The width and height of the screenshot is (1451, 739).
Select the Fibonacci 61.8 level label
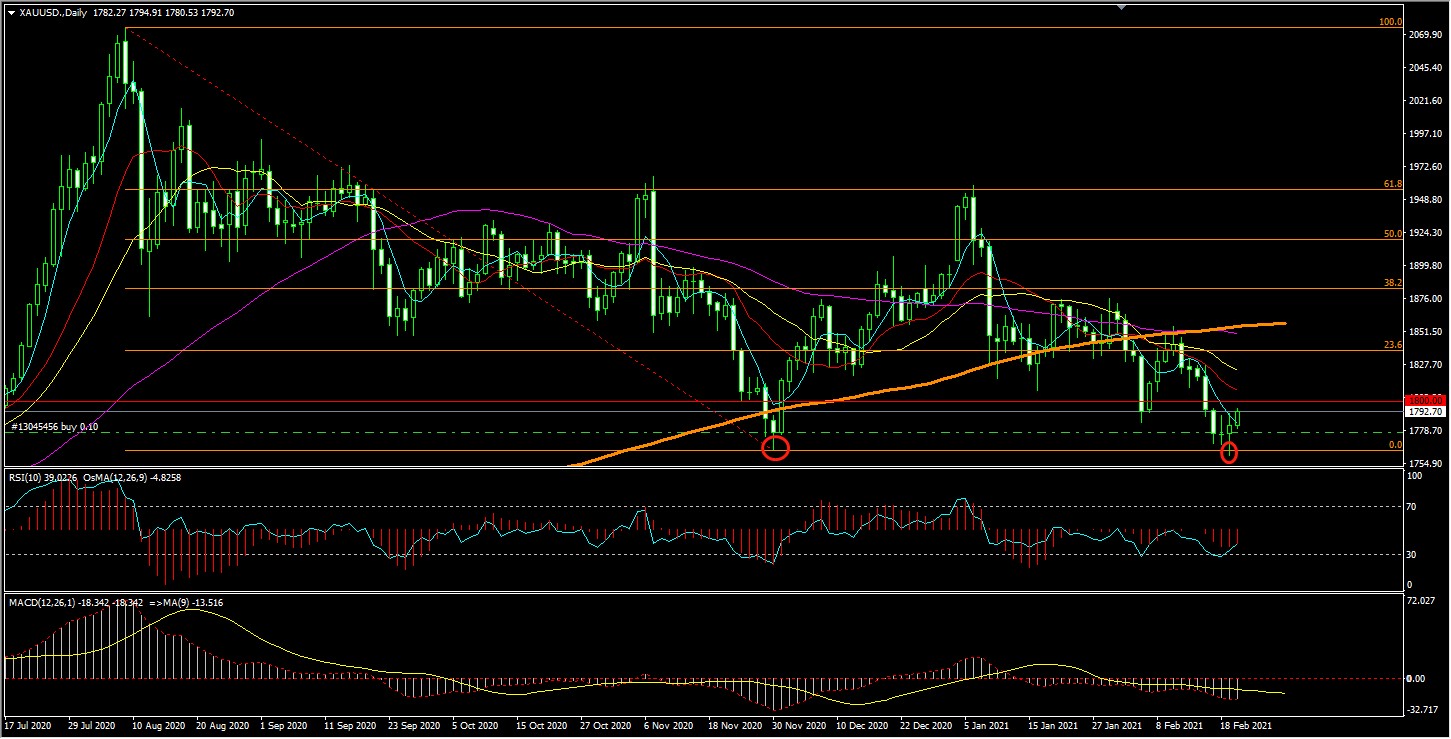[1392, 183]
